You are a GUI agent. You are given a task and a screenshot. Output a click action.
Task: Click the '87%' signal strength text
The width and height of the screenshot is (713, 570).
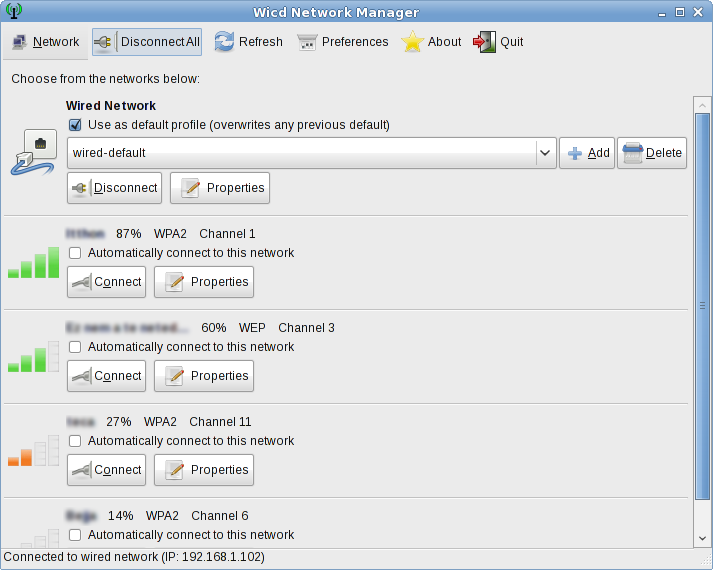tap(128, 234)
